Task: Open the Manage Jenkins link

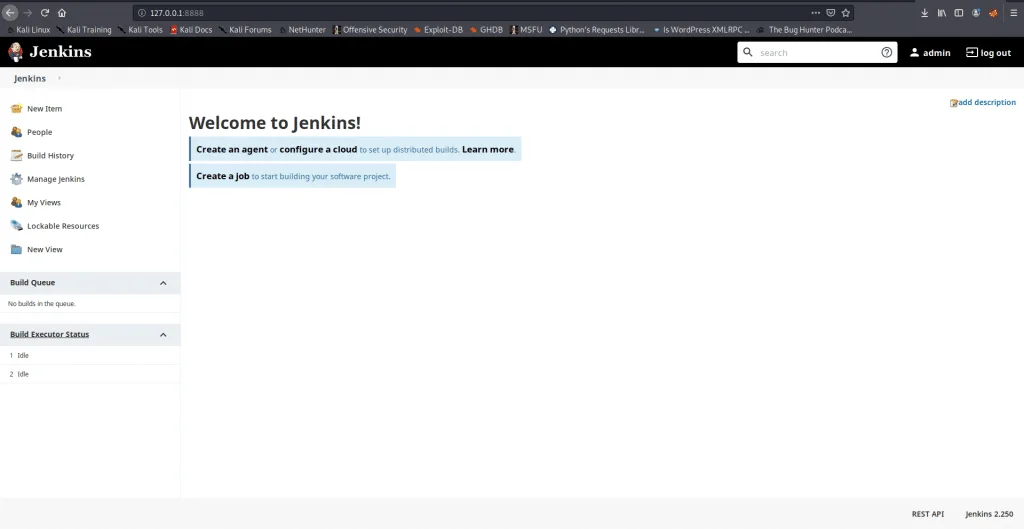Action: click(56, 179)
